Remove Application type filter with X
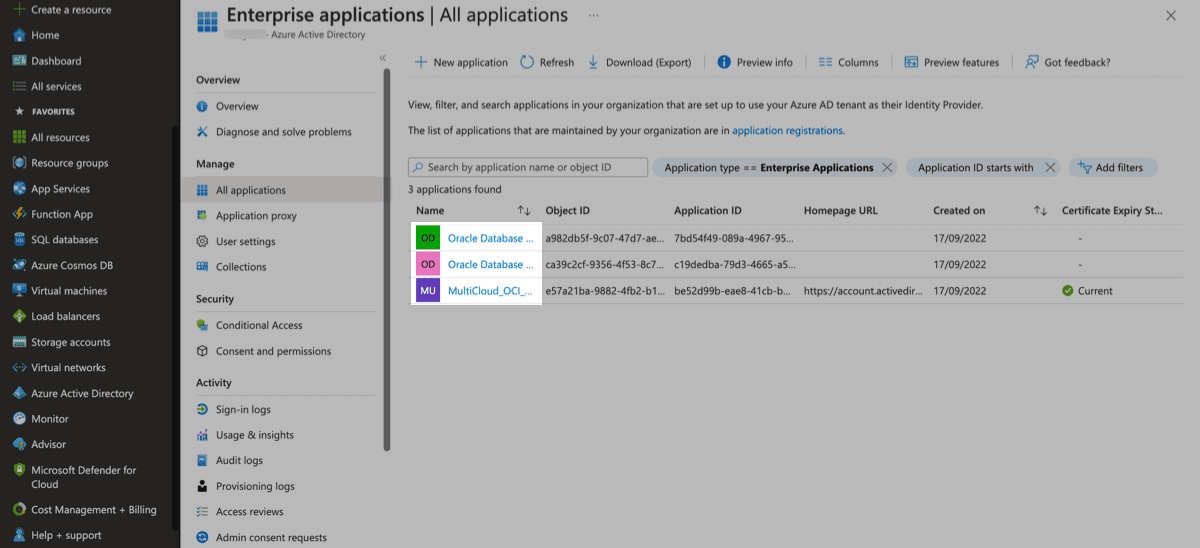 click(x=886, y=168)
